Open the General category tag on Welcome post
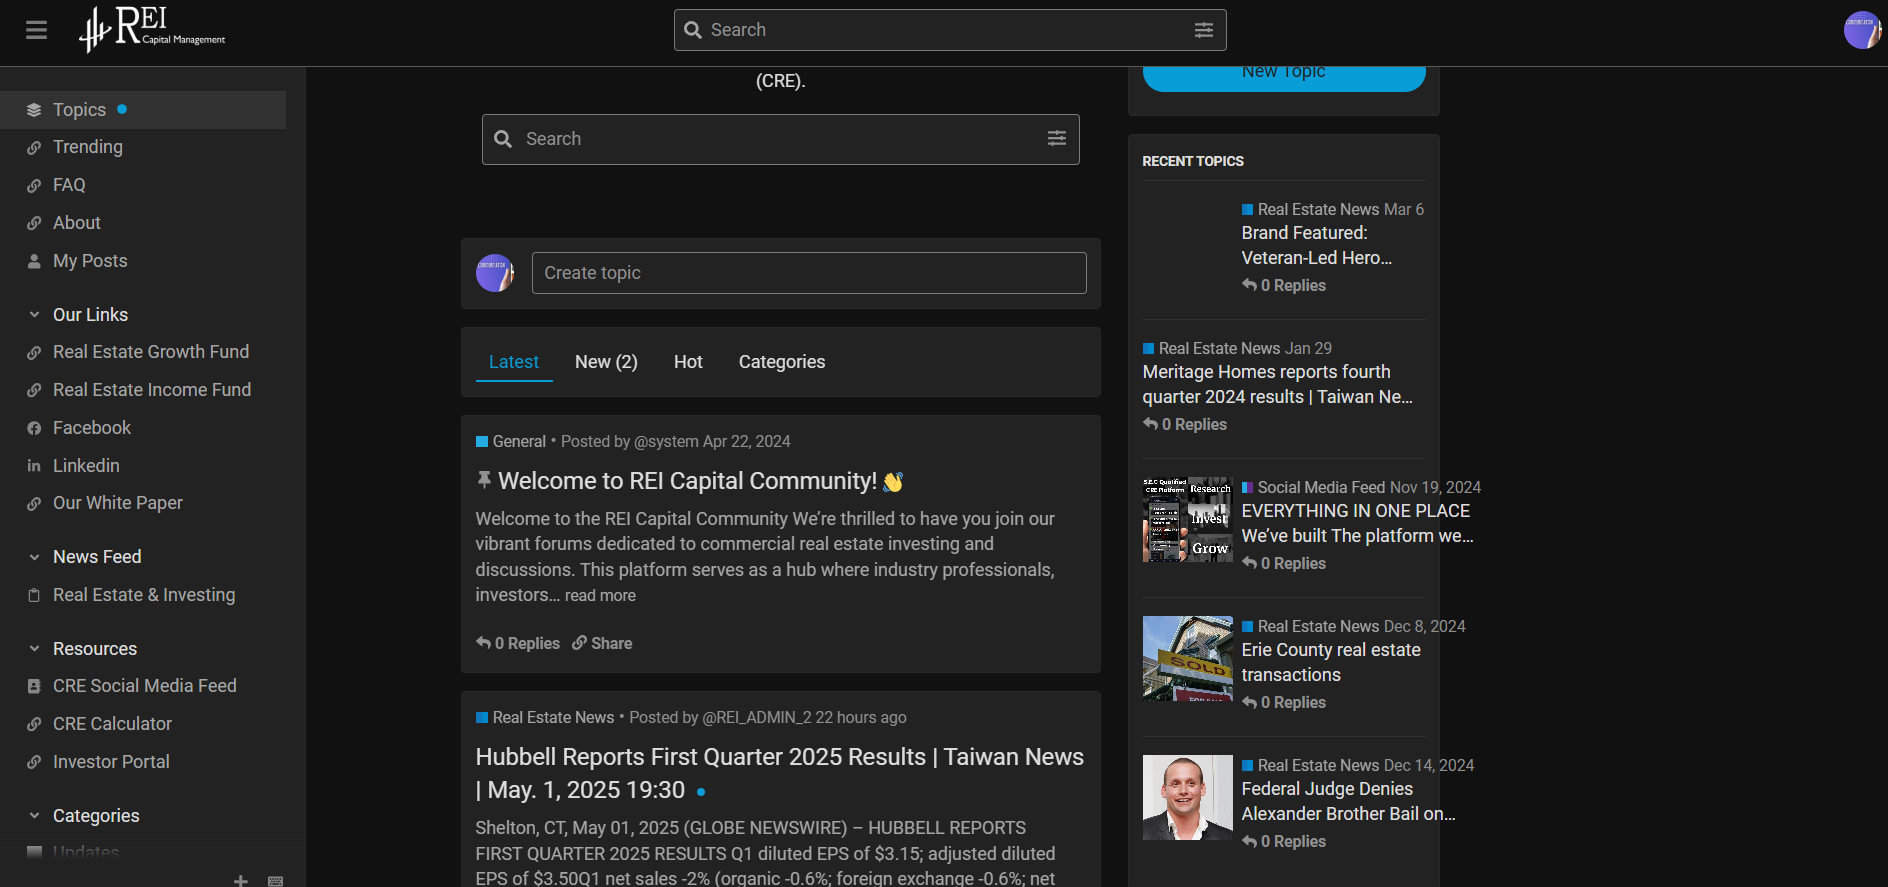This screenshot has width=1888, height=887. (511, 441)
